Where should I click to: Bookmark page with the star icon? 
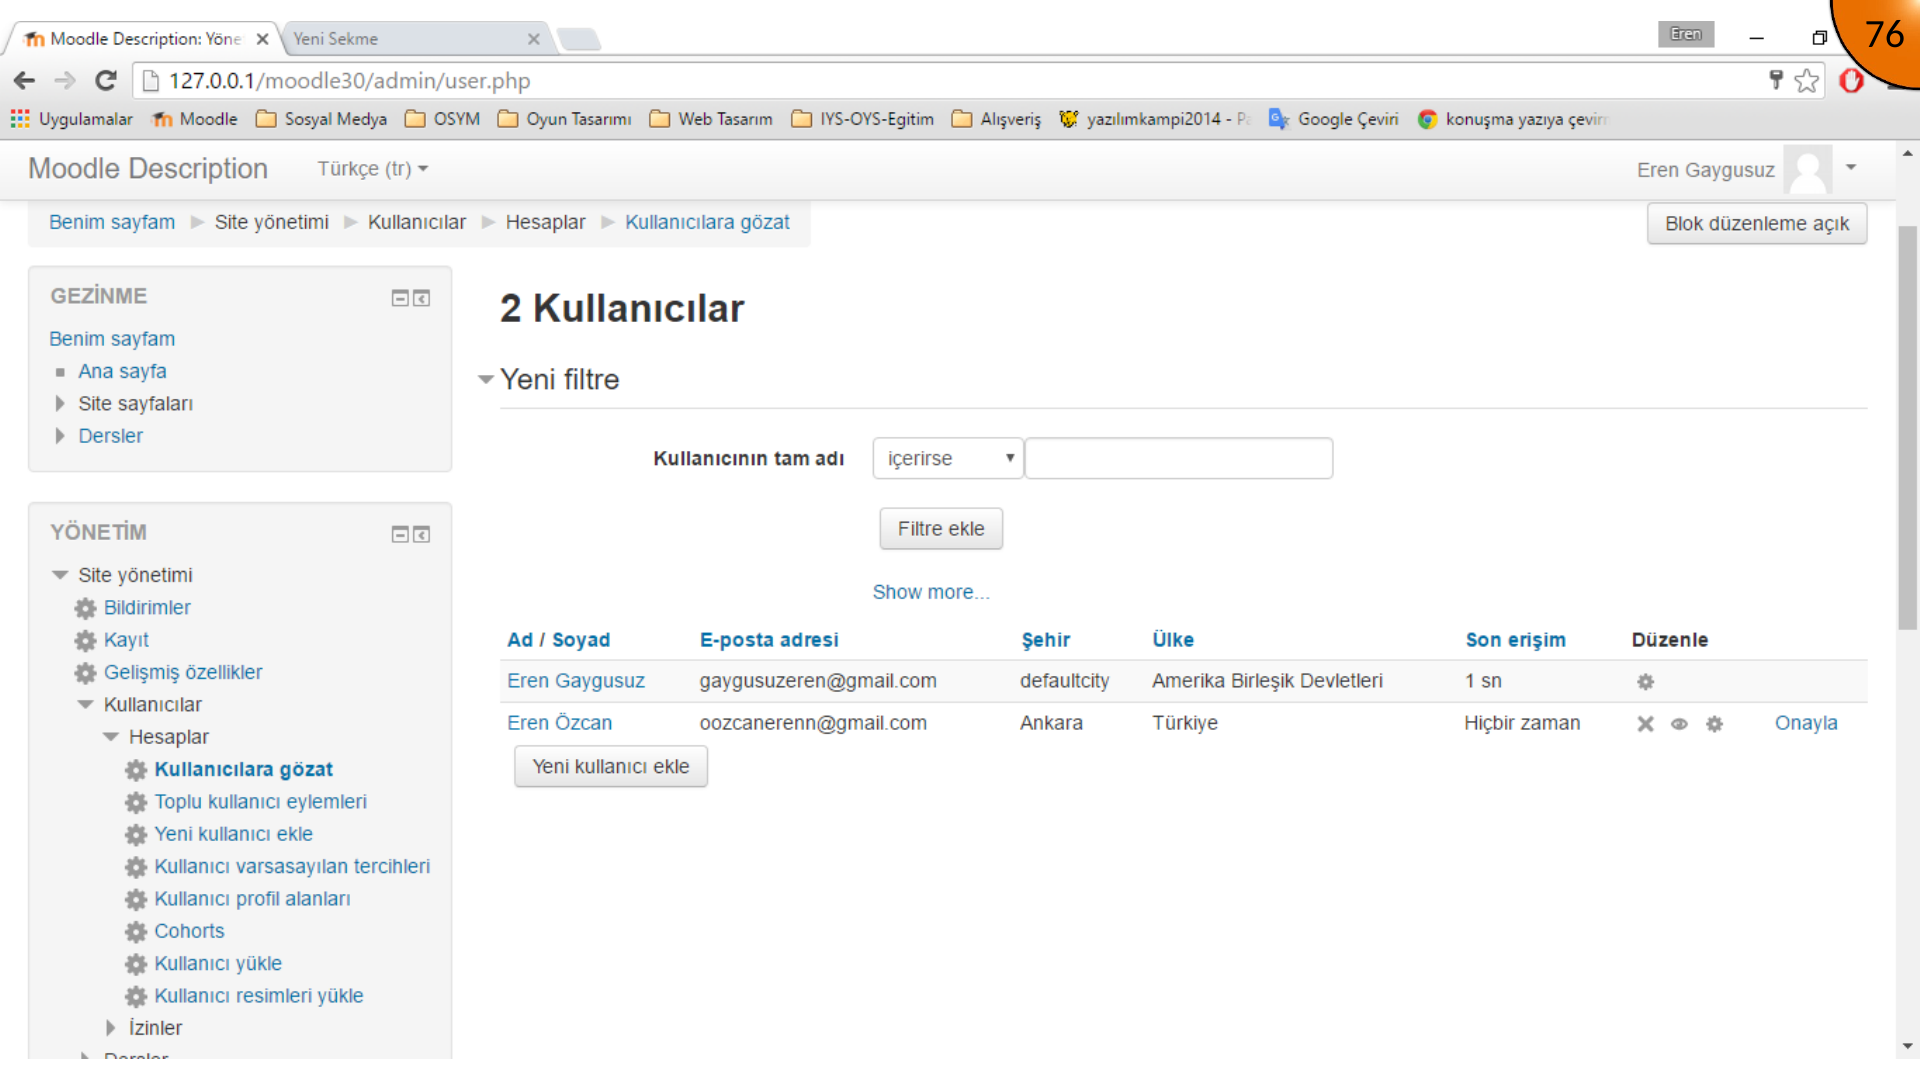(1806, 81)
